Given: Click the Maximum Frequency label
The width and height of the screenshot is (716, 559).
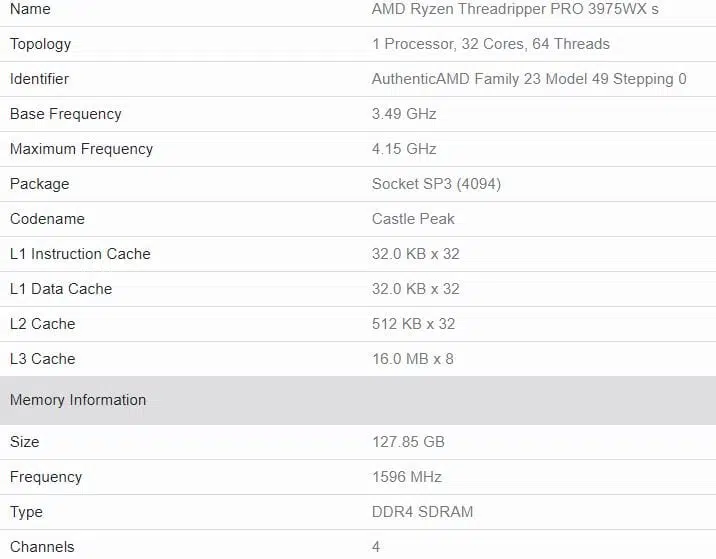Looking at the screenshot, I should click(x=81, y=149).
